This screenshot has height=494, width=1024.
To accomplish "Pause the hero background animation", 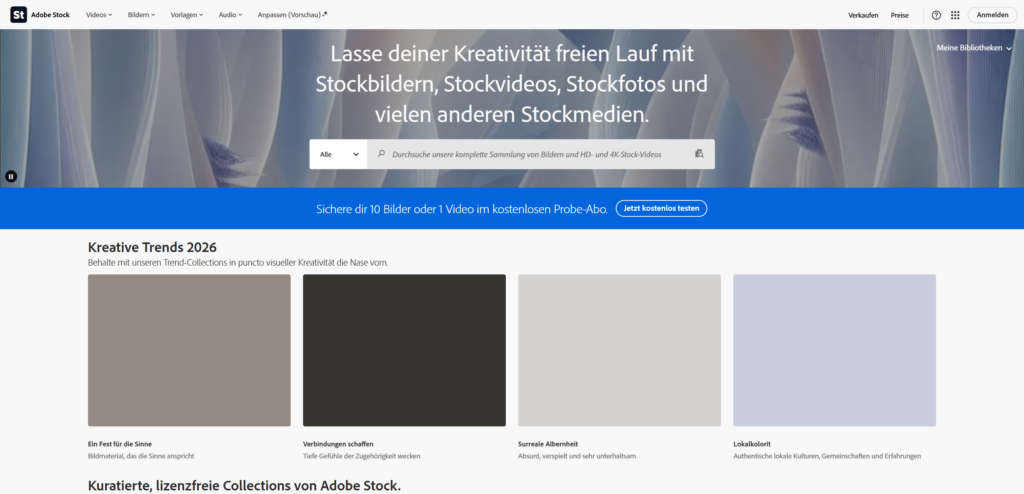I will [x=11, y=176].
